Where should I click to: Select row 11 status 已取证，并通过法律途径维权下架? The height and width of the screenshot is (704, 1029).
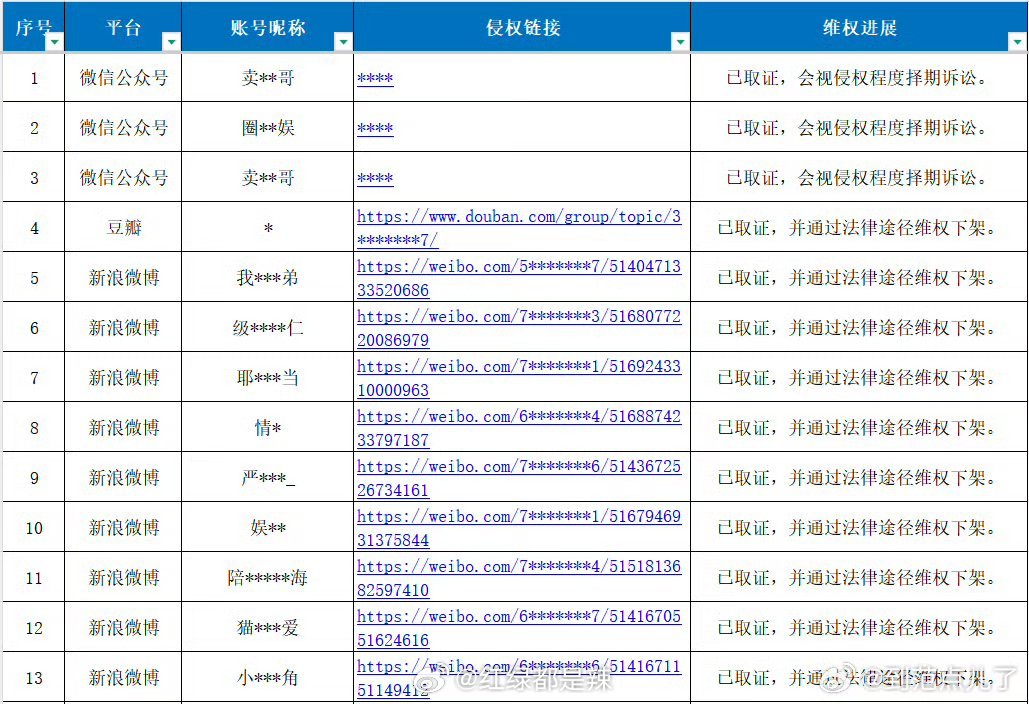click(859, 577)
